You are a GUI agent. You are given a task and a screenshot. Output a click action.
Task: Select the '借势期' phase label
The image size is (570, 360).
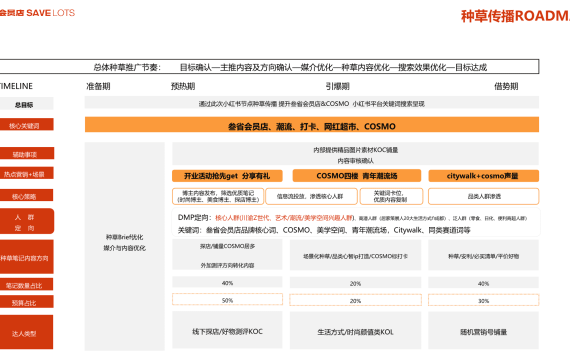506,86
